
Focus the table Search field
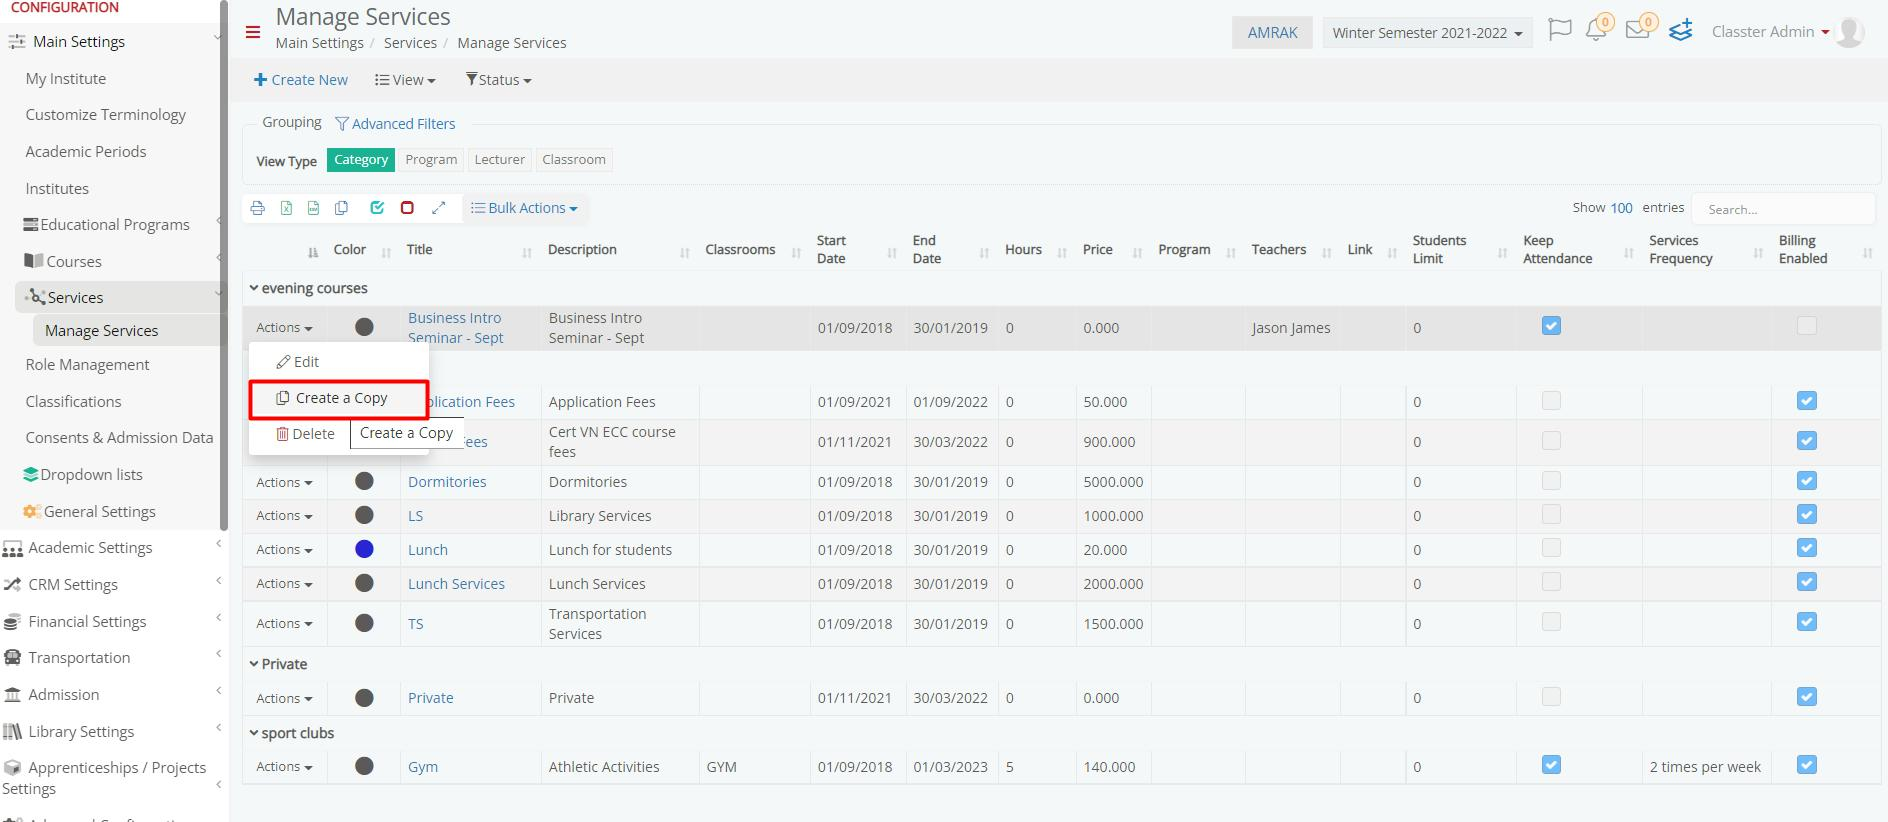pyautogui.click(x=1783, y=209)
